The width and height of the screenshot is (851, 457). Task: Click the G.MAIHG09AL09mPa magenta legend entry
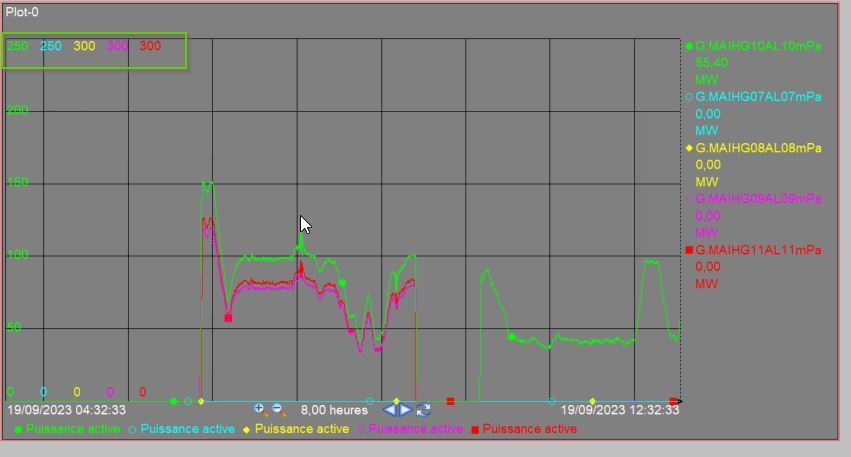(x=757, y=199)
